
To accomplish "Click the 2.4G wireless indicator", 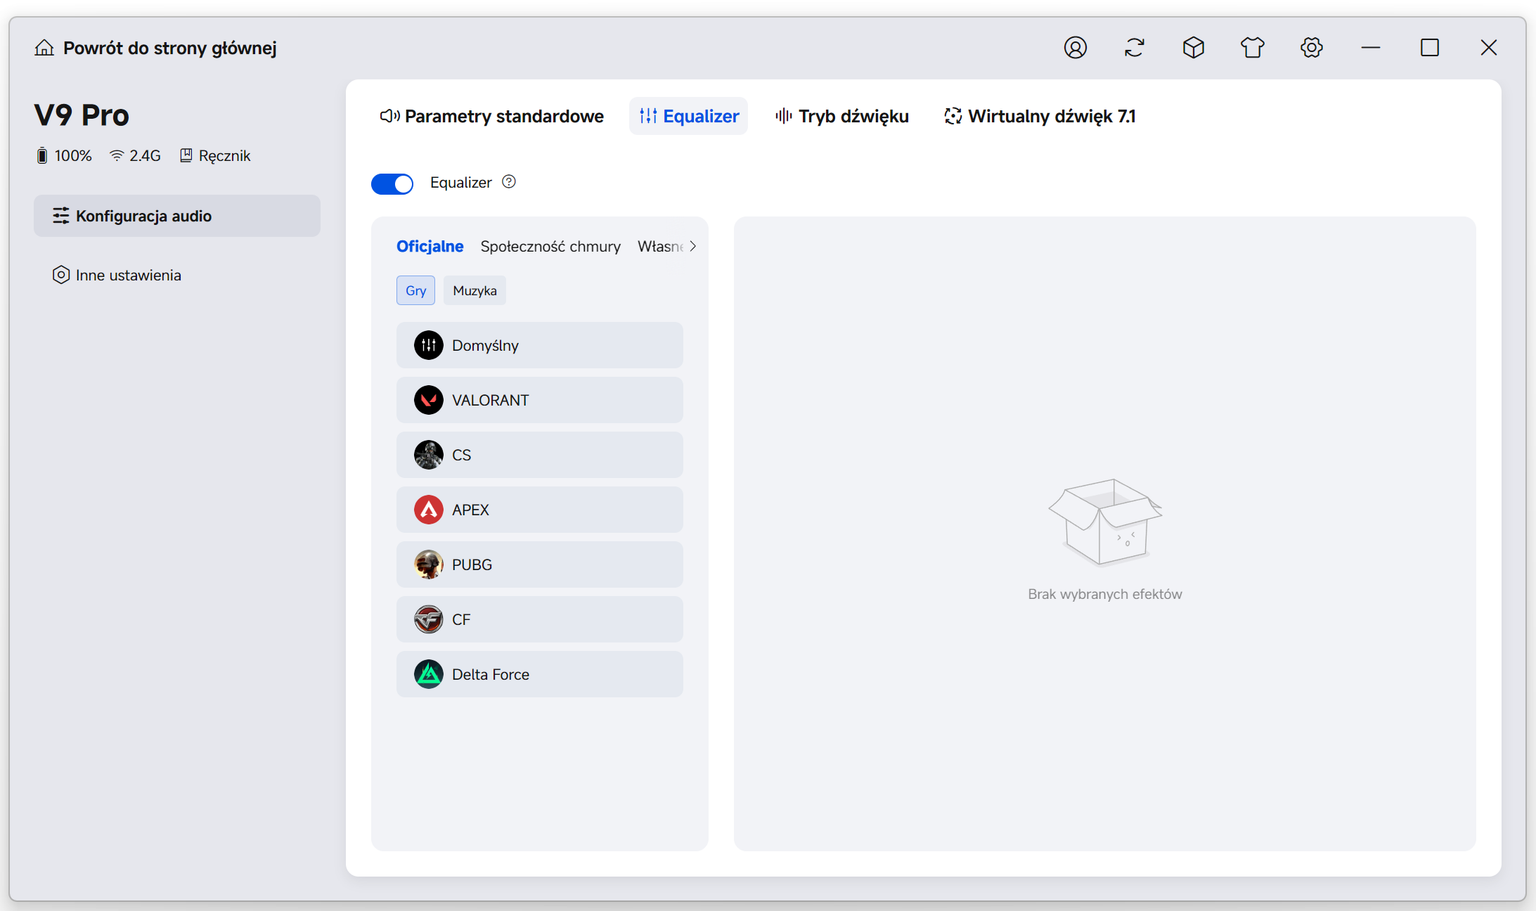I will [135, 156].
